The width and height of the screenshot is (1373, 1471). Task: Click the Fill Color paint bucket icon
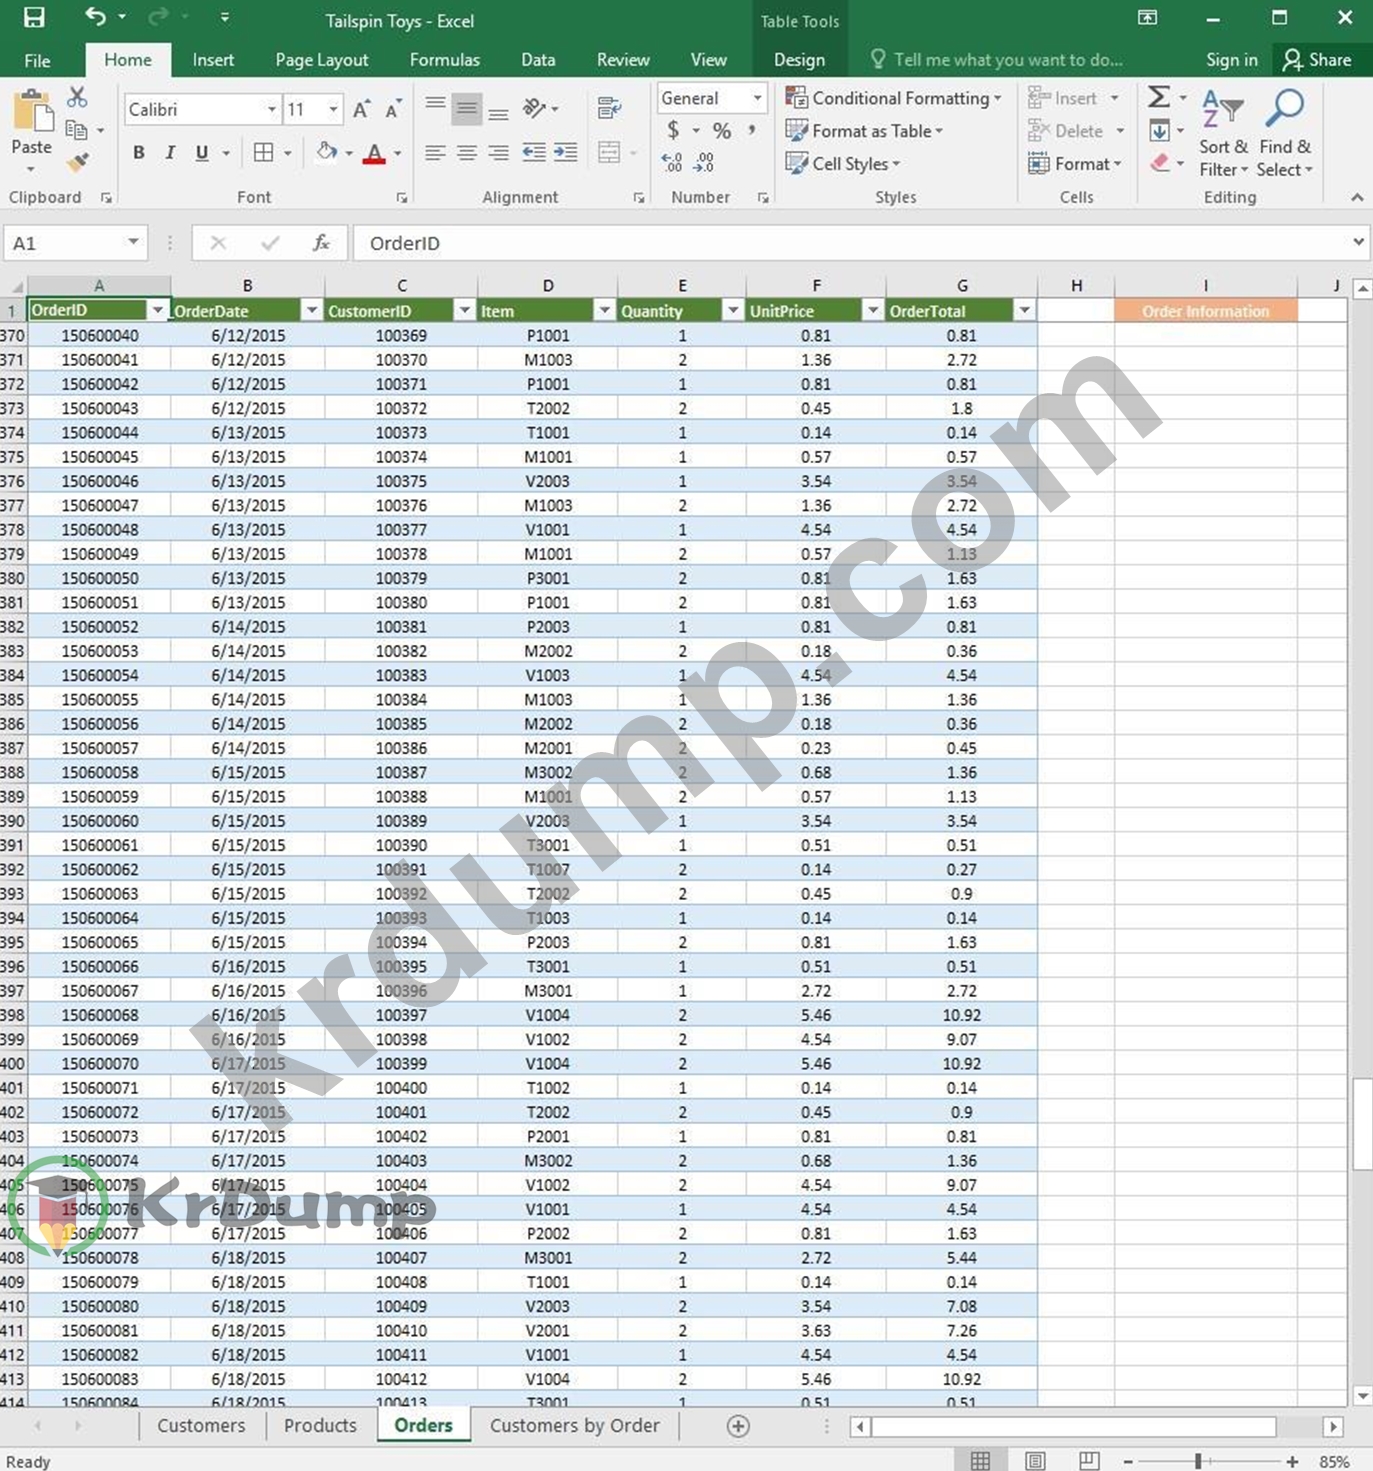coord(326,153)
